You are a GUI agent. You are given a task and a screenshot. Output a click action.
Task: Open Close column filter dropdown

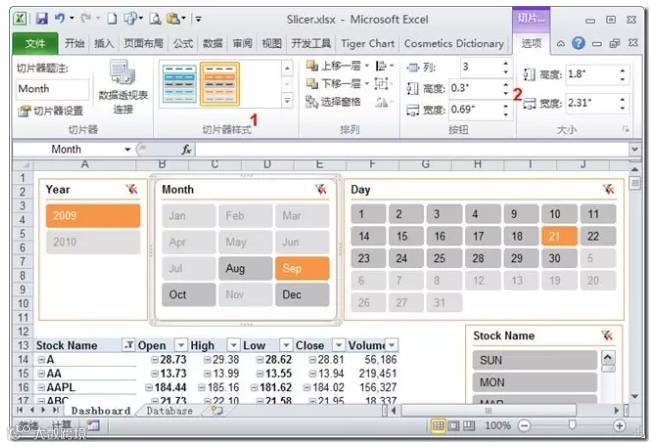pos(339,345)
